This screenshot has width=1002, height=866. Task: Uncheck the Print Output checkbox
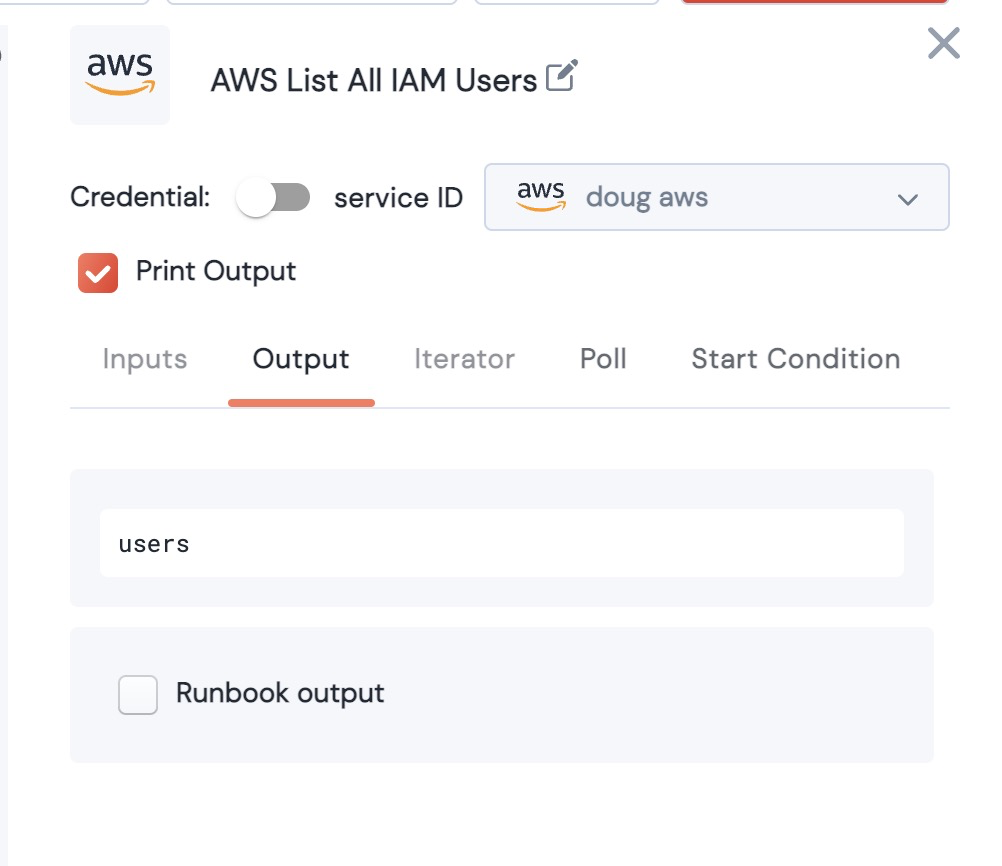98,273
